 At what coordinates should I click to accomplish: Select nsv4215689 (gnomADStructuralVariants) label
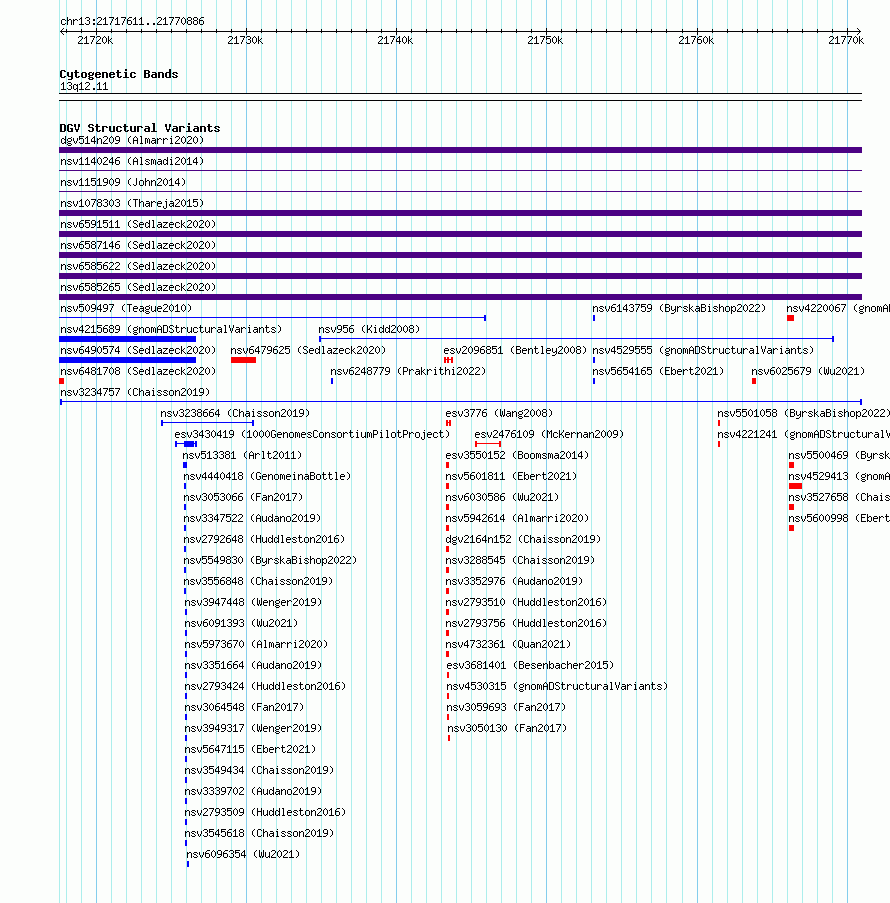click(x=171, y=329)
